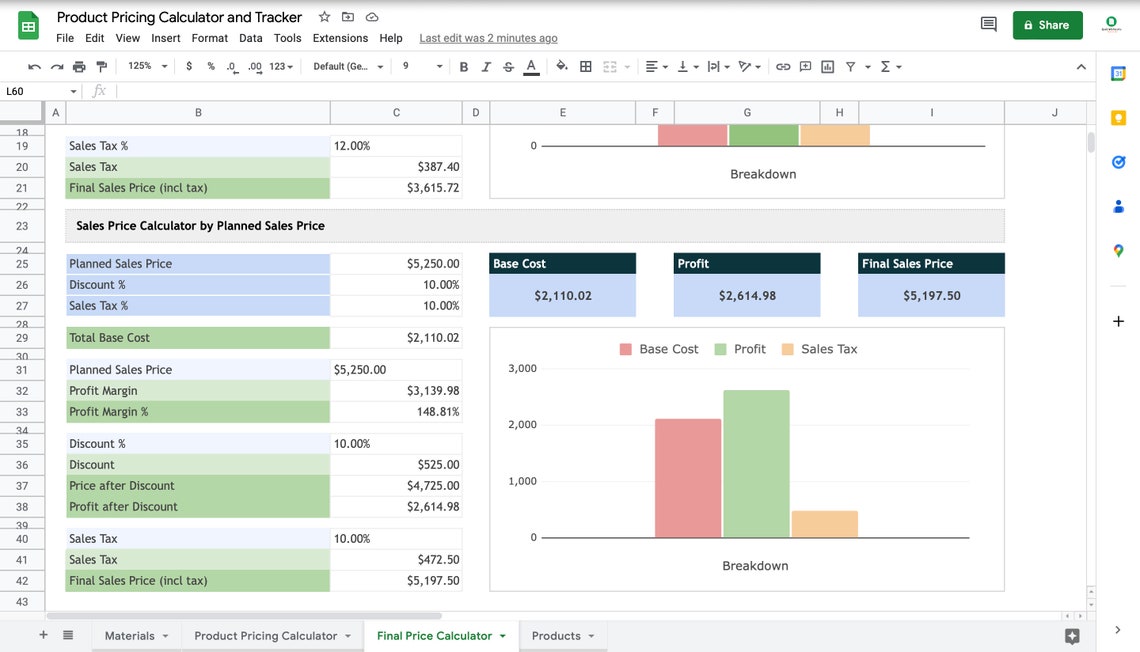Decrease decimal places from the toolbar
The image size is (1140, 652).
231,66
